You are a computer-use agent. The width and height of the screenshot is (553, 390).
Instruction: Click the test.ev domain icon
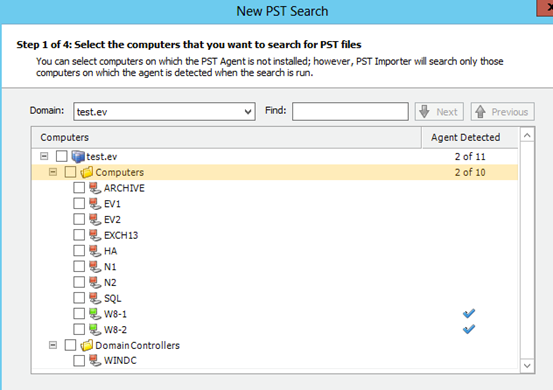point(78,157)
